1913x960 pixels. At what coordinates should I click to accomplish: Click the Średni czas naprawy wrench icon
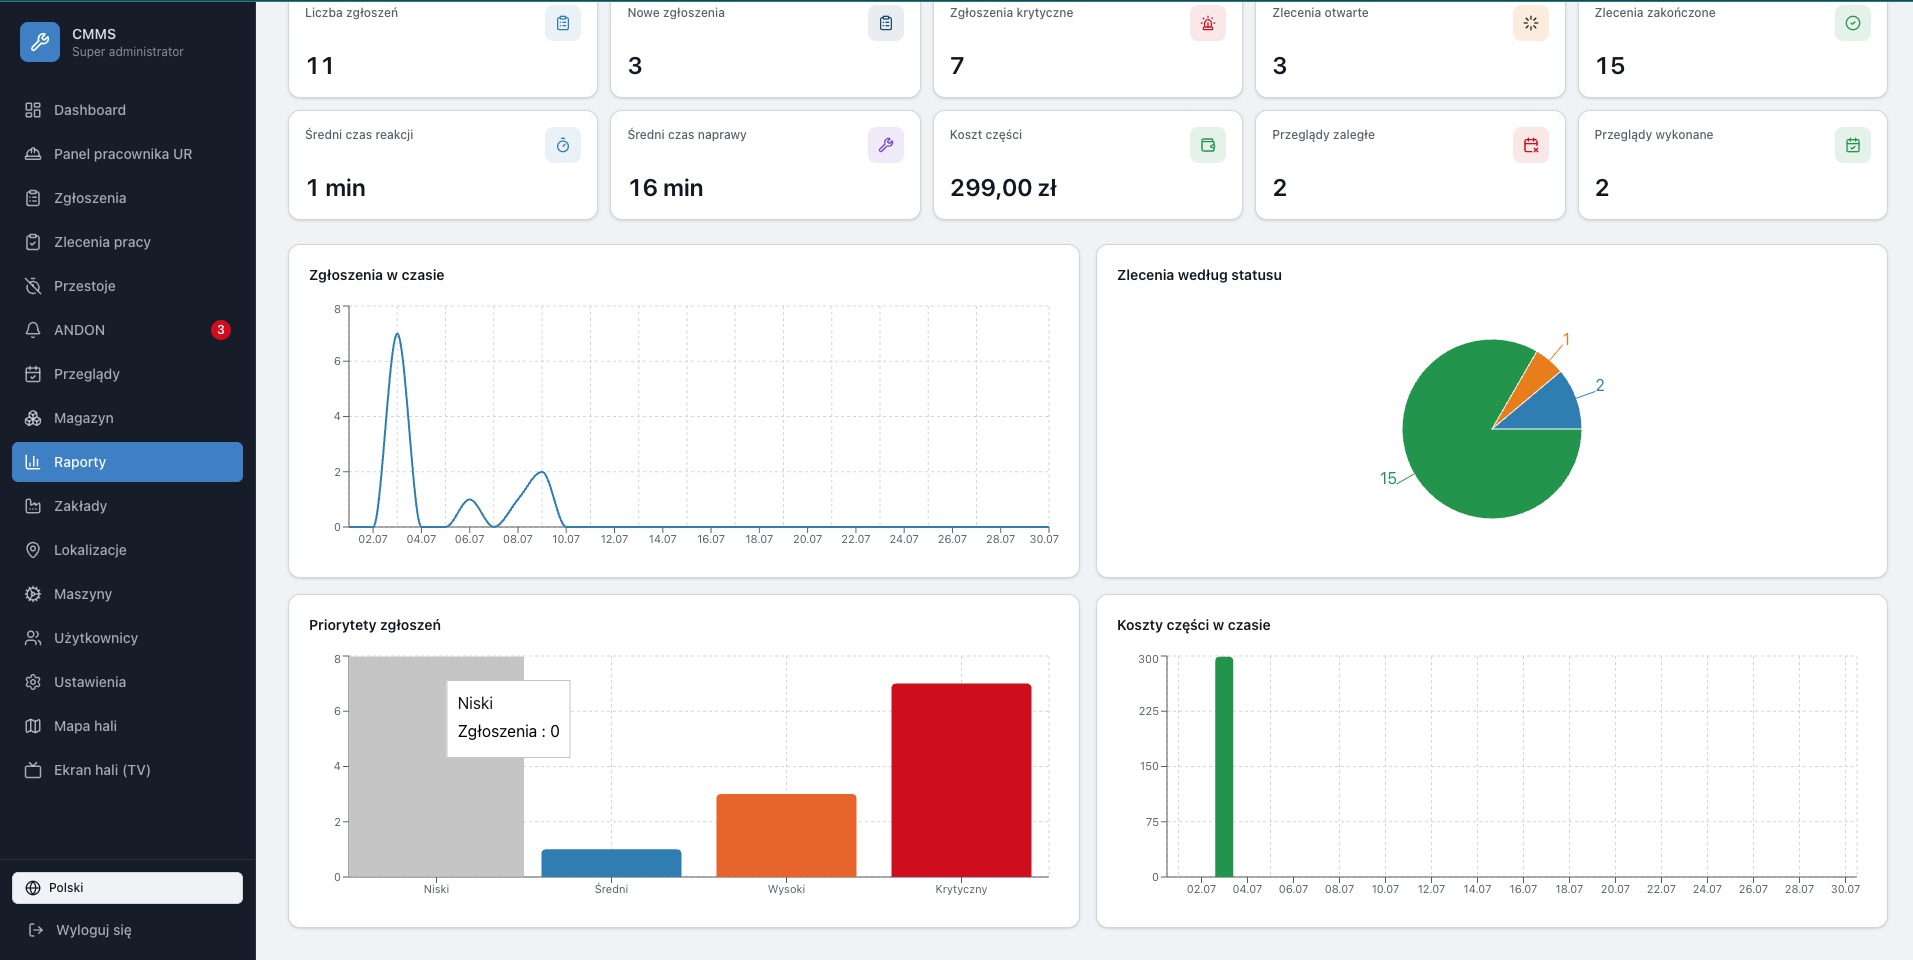tap(886, 145)
